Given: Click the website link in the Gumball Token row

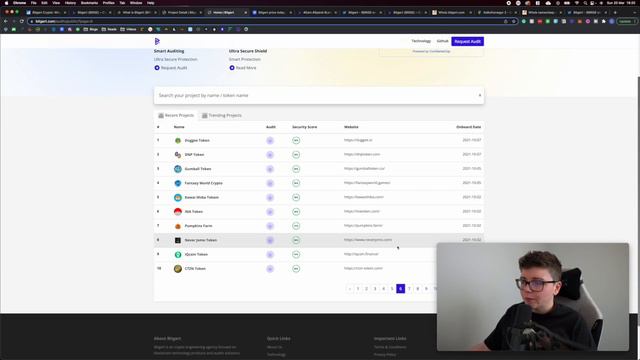Looking at the screenshot, I should coord(364,169).
